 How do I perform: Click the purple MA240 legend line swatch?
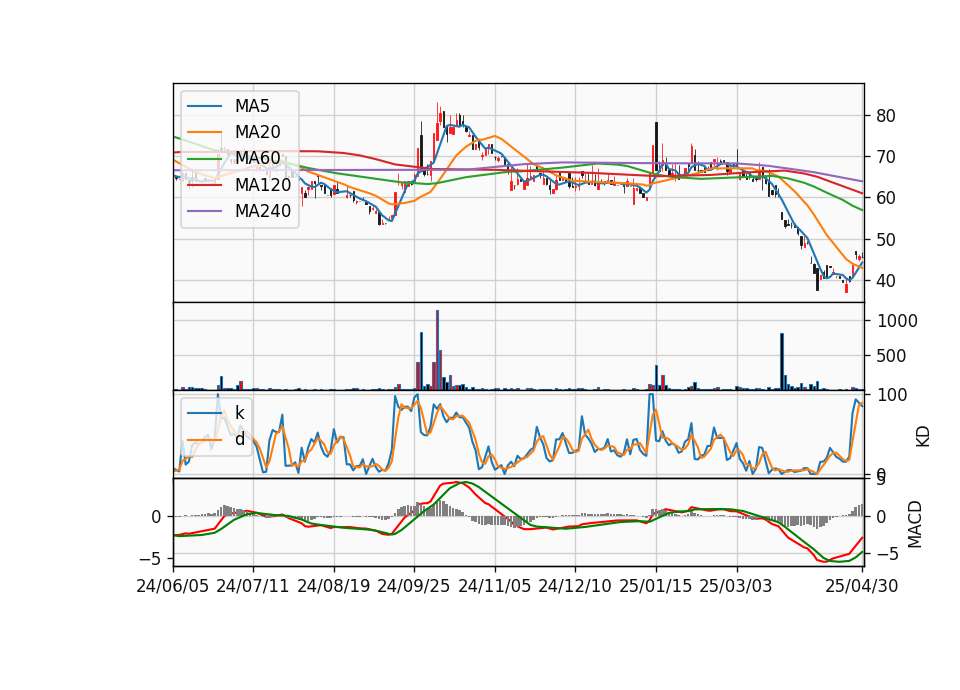click(x=204, y=211)
